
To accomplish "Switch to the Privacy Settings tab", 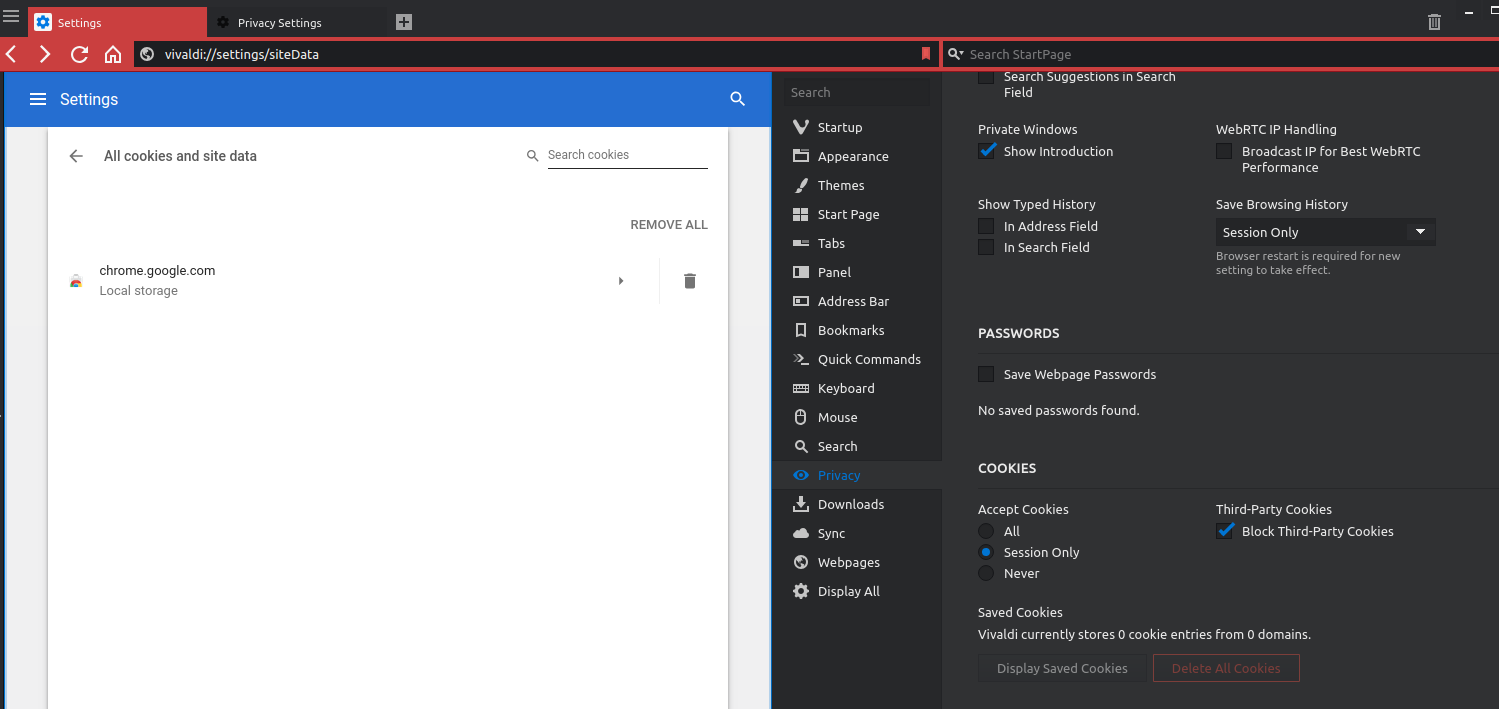I will tap(297, 22).
